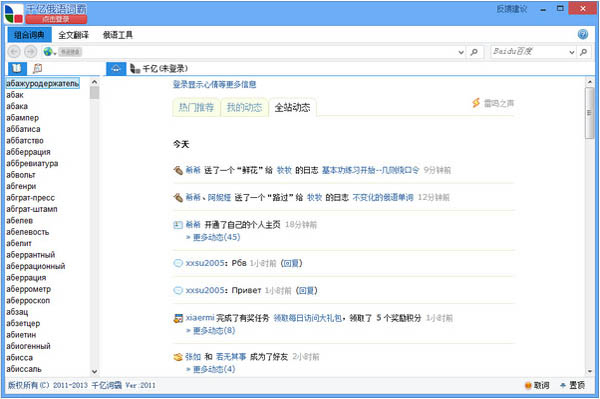Screen dimensions: 600x399
Task: Select the 热门推荐 tab
Action: 196,107
